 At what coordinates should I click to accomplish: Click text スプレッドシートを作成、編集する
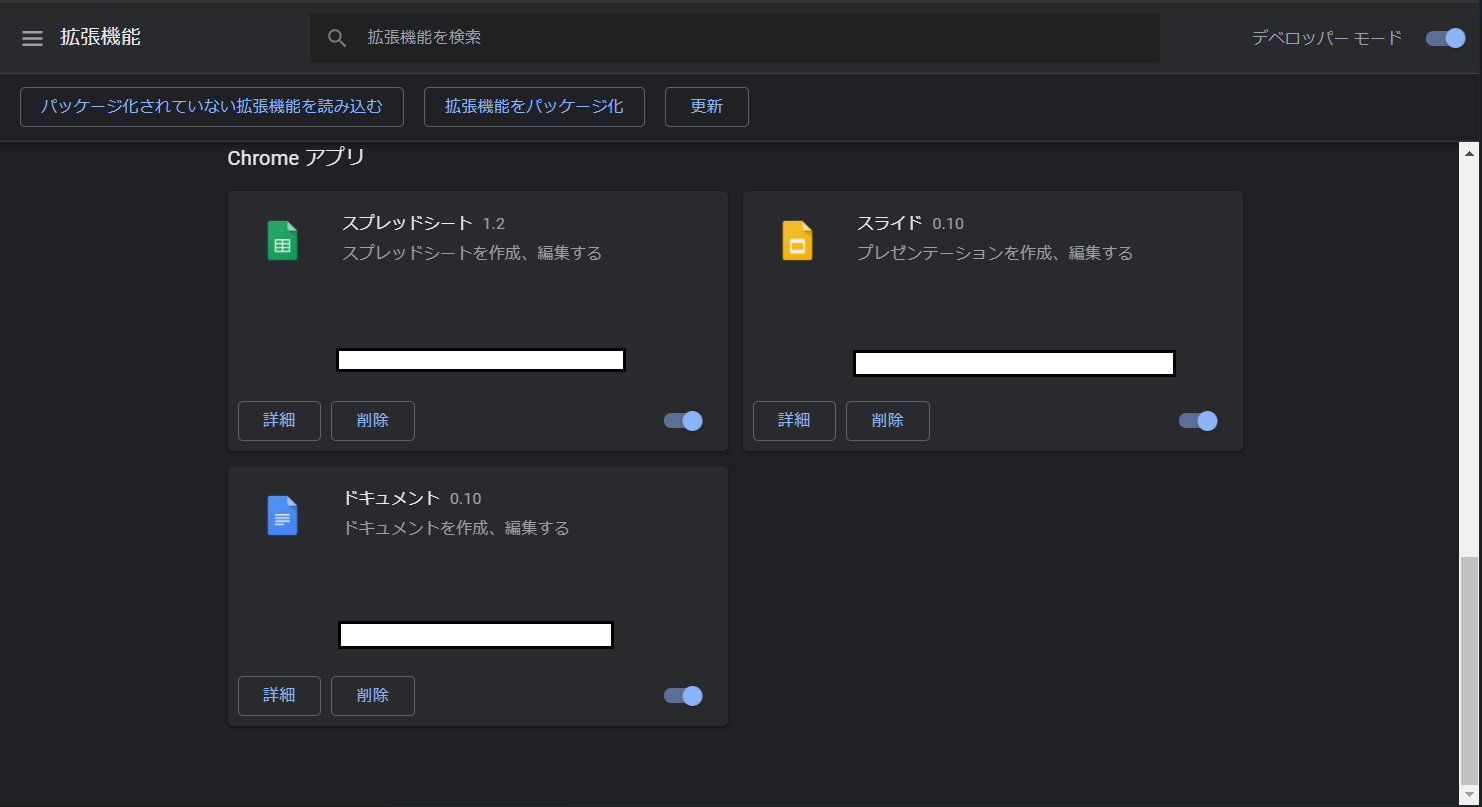point(472,253)
